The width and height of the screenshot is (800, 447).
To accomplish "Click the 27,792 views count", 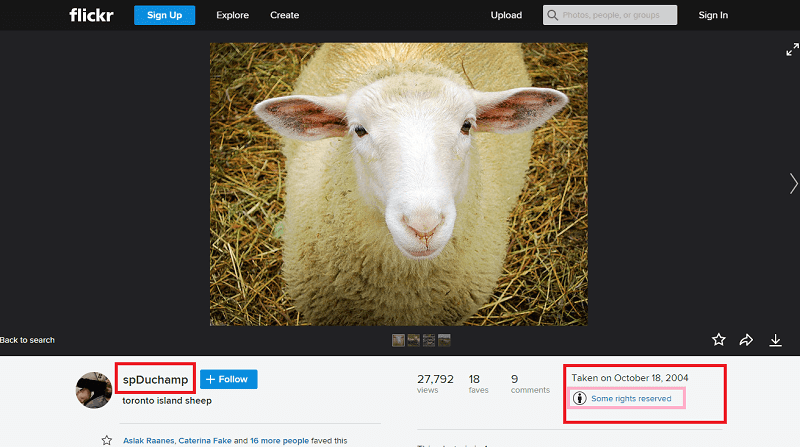I will pyautogui.click(x=435, y=383).
